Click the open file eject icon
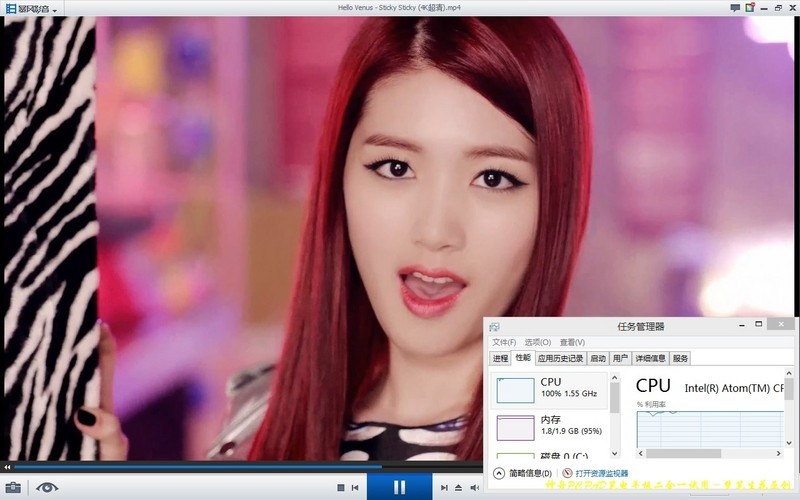Viewport: 800px width, 500px height. [459, 488]
